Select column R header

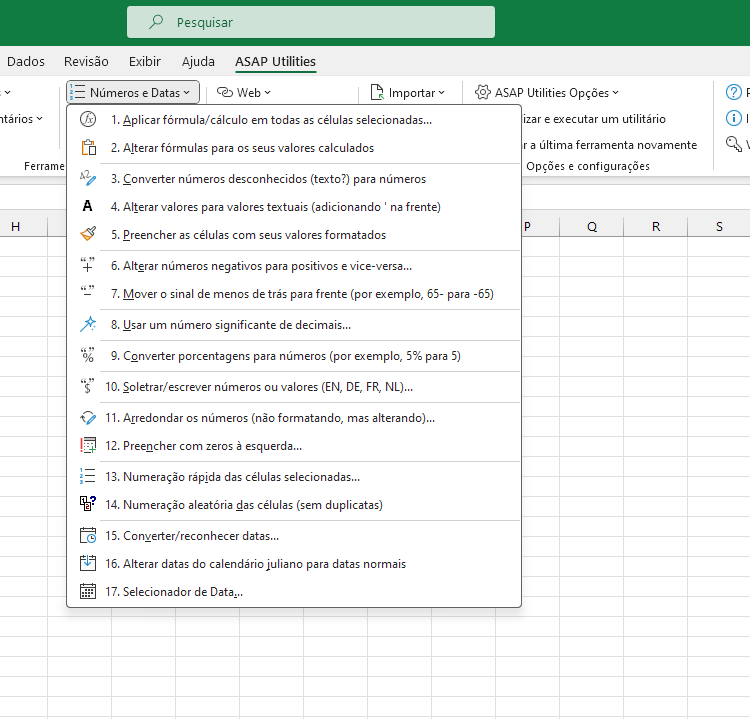coord(656,226)
